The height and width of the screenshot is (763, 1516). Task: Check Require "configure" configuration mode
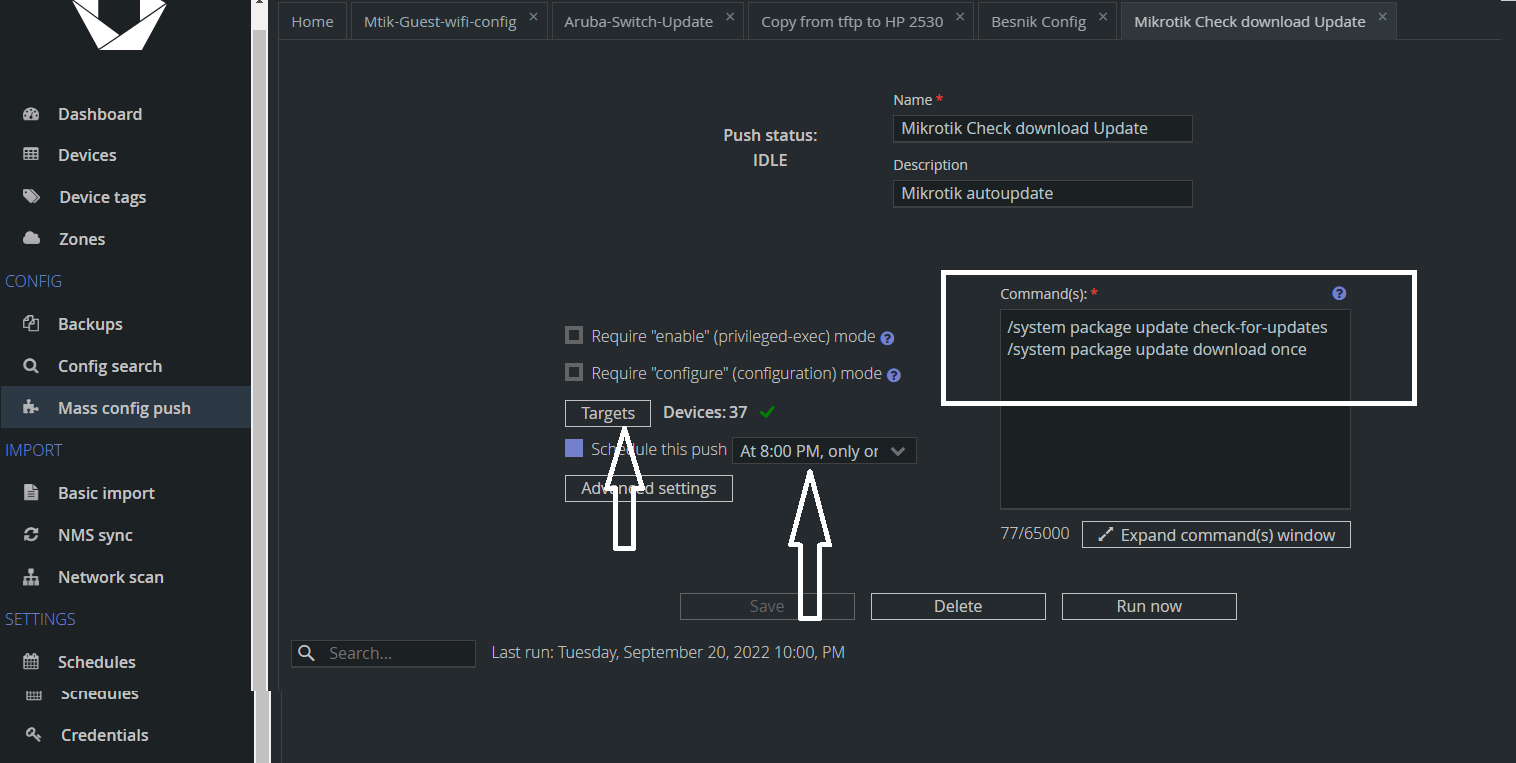[x=574, y=372]
